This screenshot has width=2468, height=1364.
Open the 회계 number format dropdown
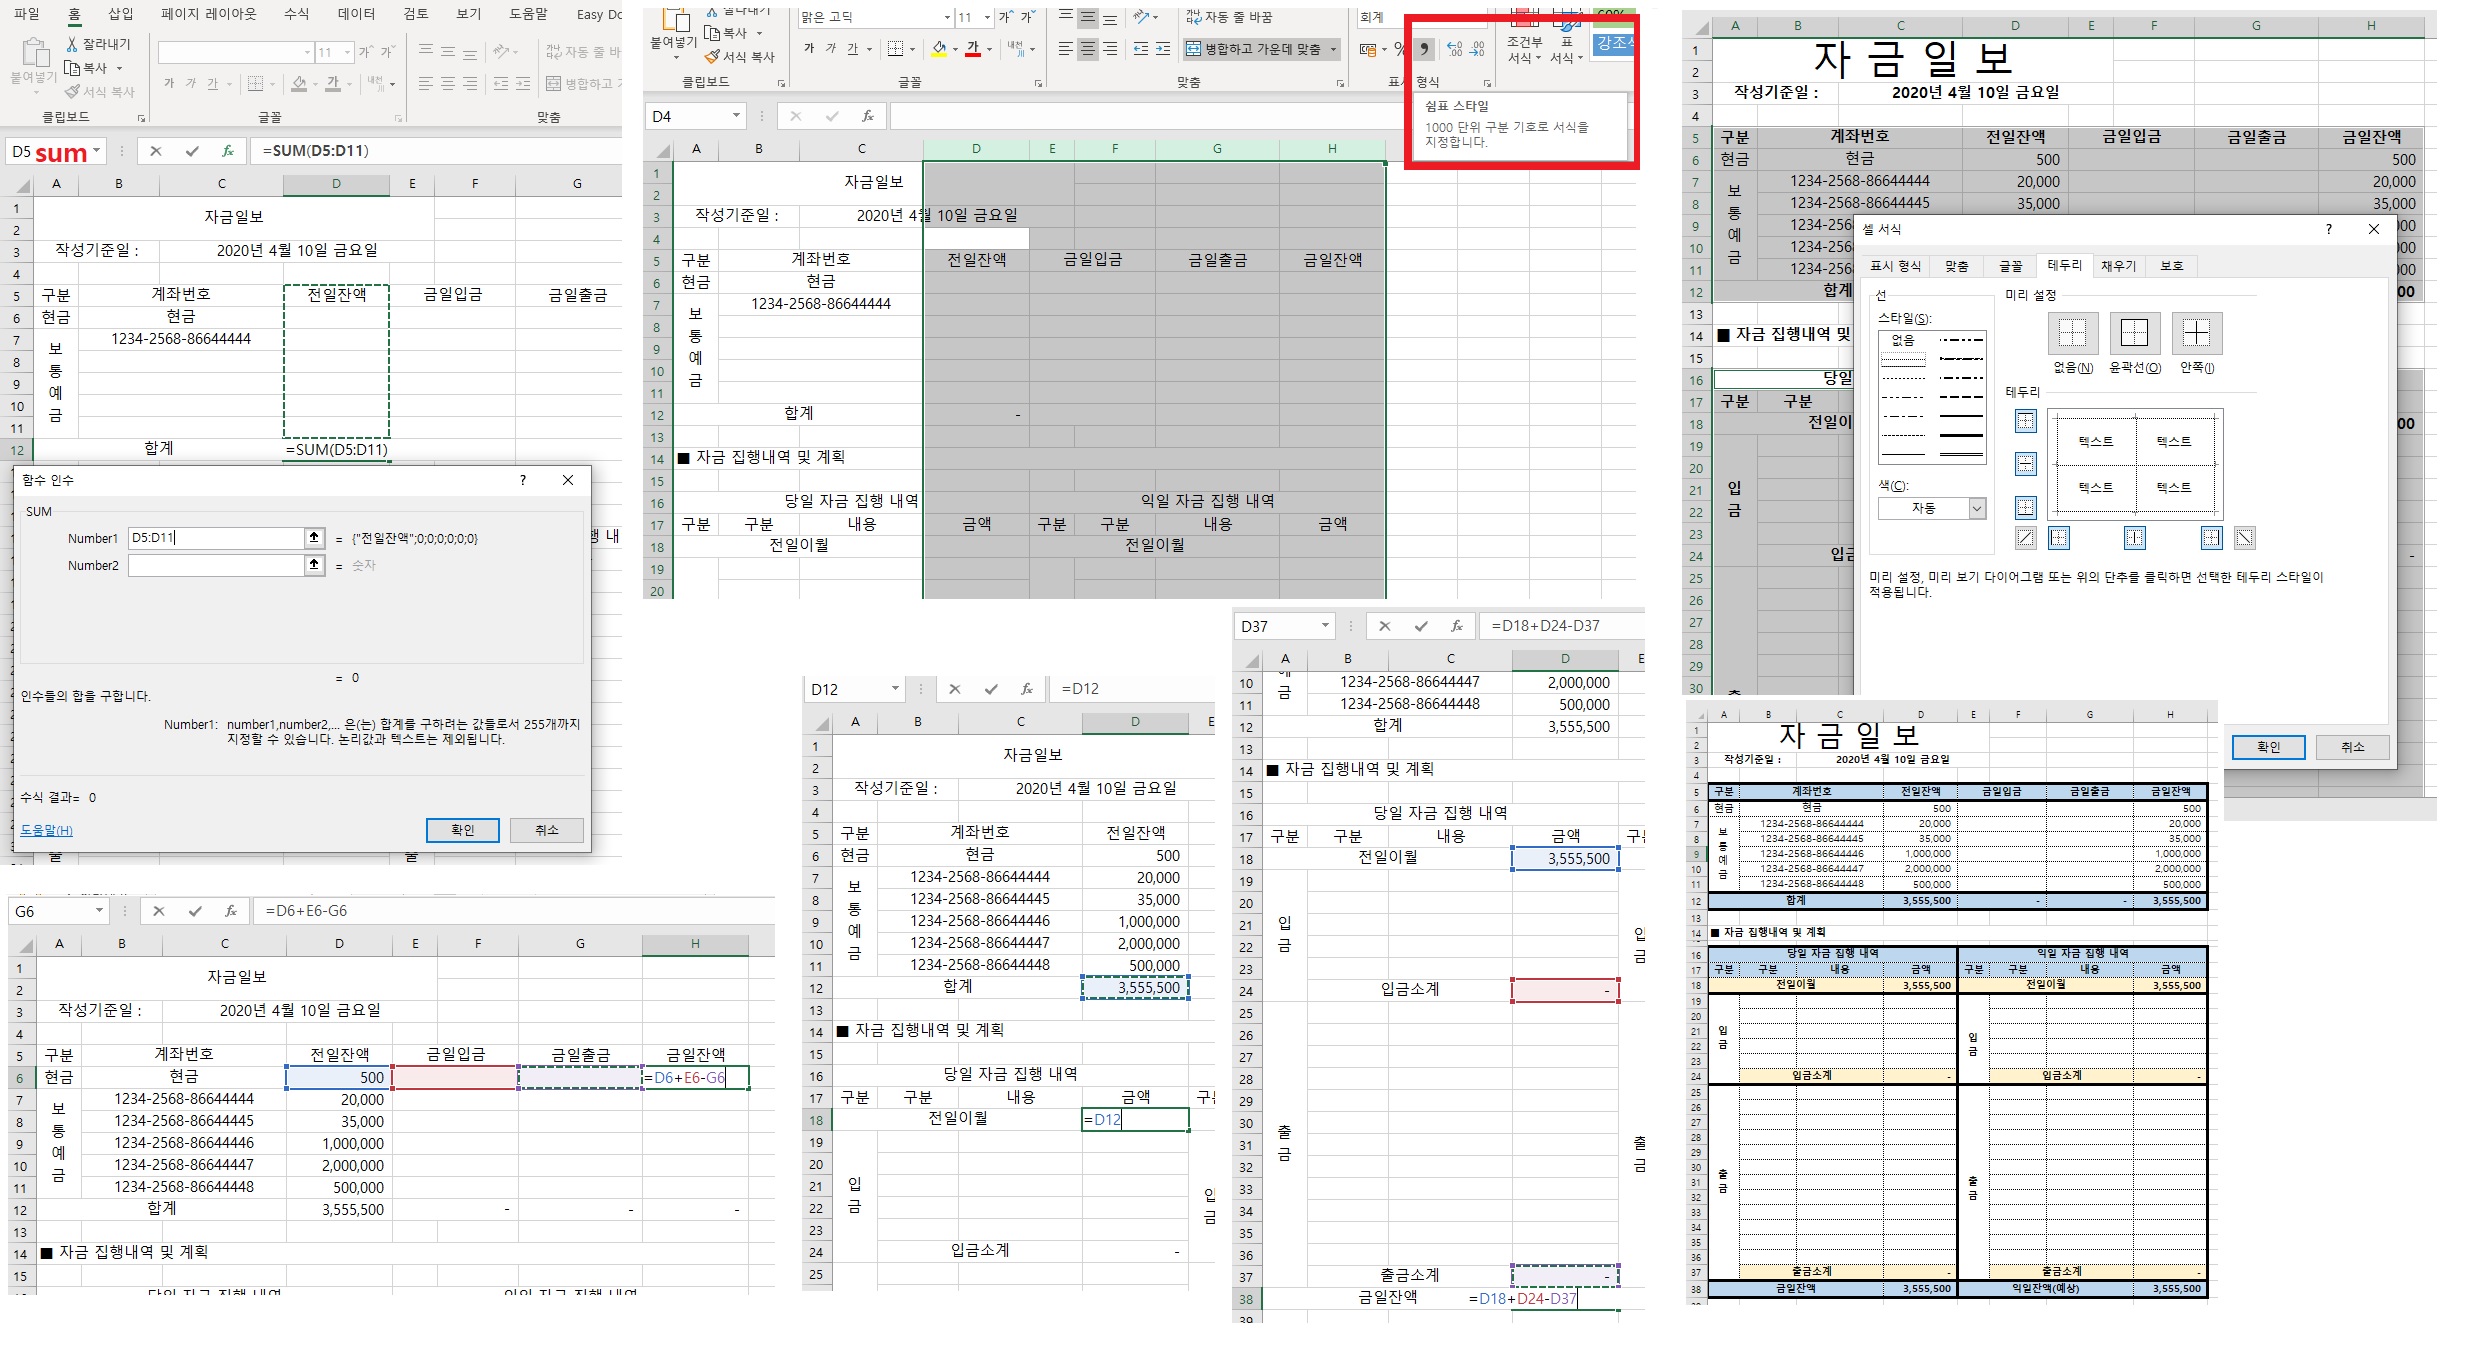[x=1380, y=17]
